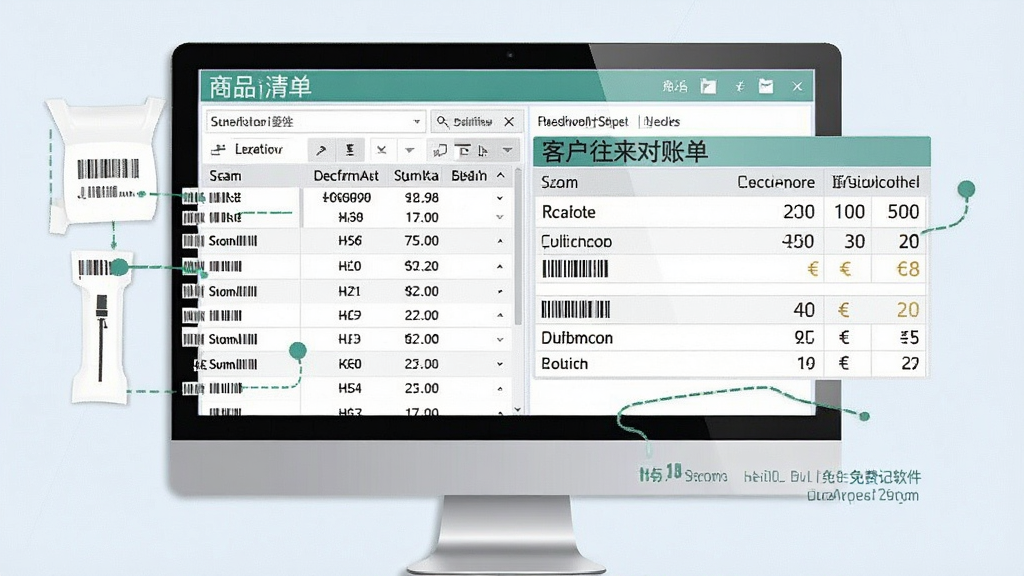
Task: Click the yen currency icon in the title bar
Action: click(739, 86)
